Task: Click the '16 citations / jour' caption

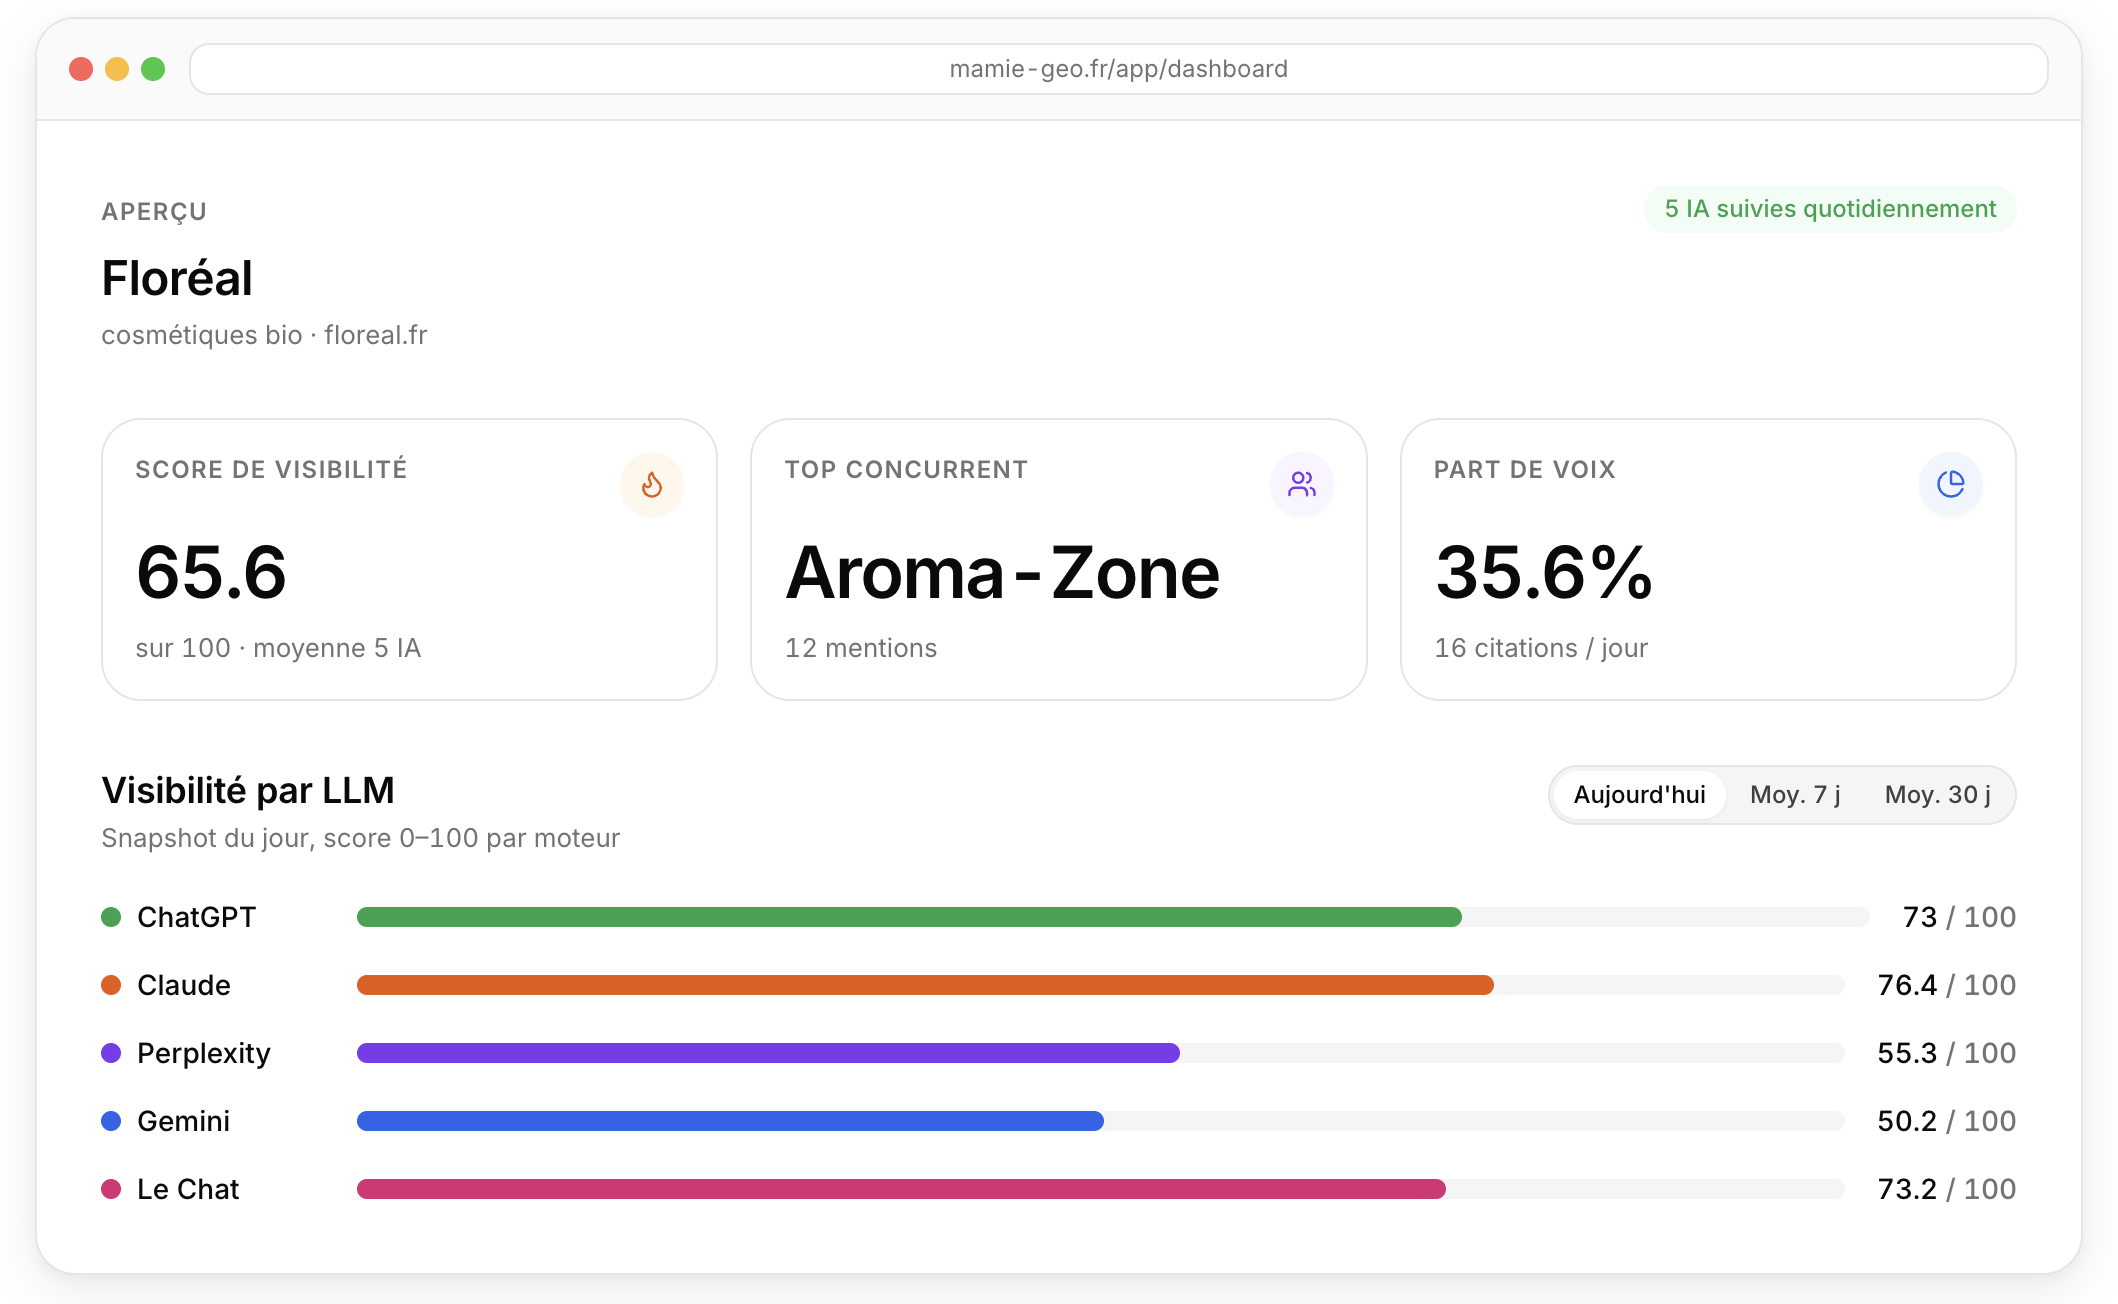Action: click(1541, 648)
